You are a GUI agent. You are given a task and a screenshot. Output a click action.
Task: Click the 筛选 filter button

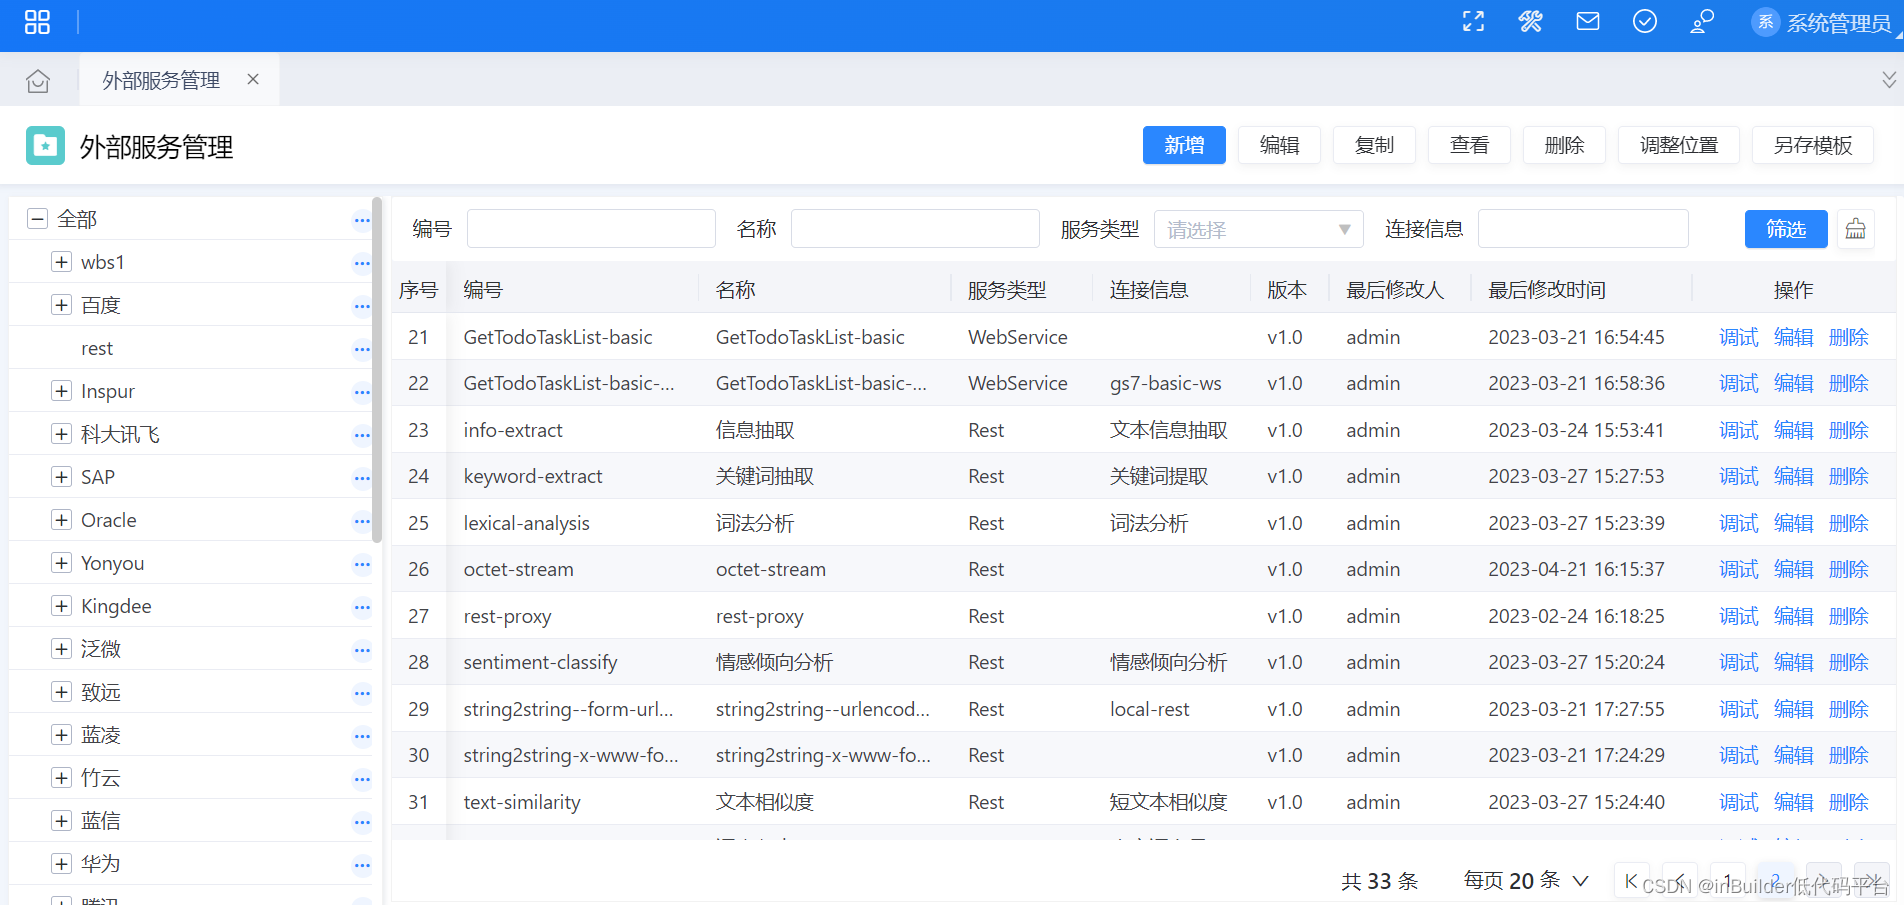(1786, 229)
